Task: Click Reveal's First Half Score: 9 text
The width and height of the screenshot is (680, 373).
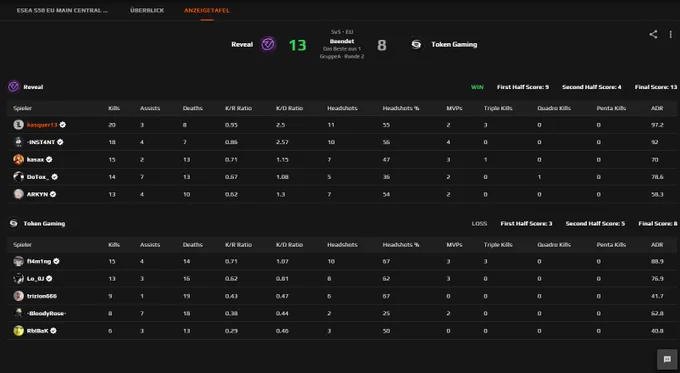Action: coord(523,87)
